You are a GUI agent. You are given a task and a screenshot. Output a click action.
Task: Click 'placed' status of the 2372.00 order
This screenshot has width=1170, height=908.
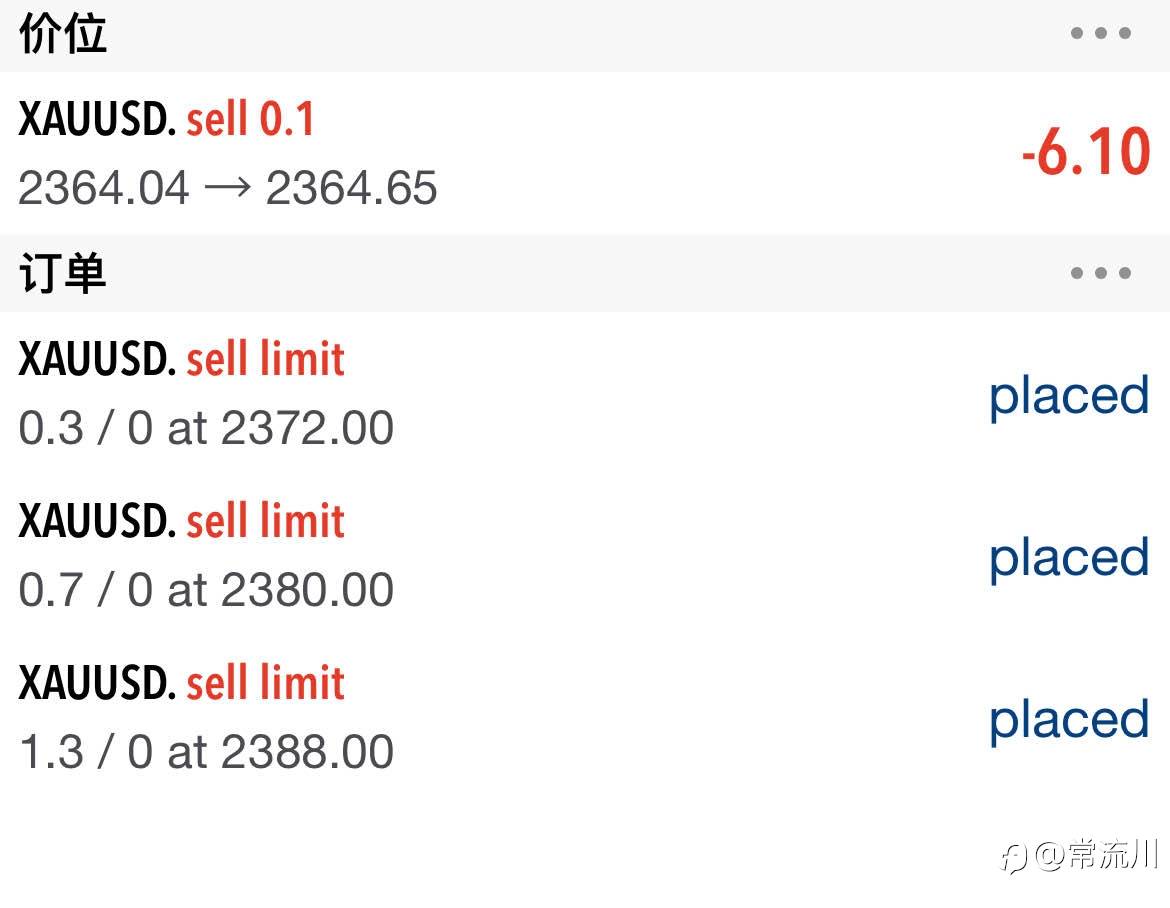[1069, 396]
